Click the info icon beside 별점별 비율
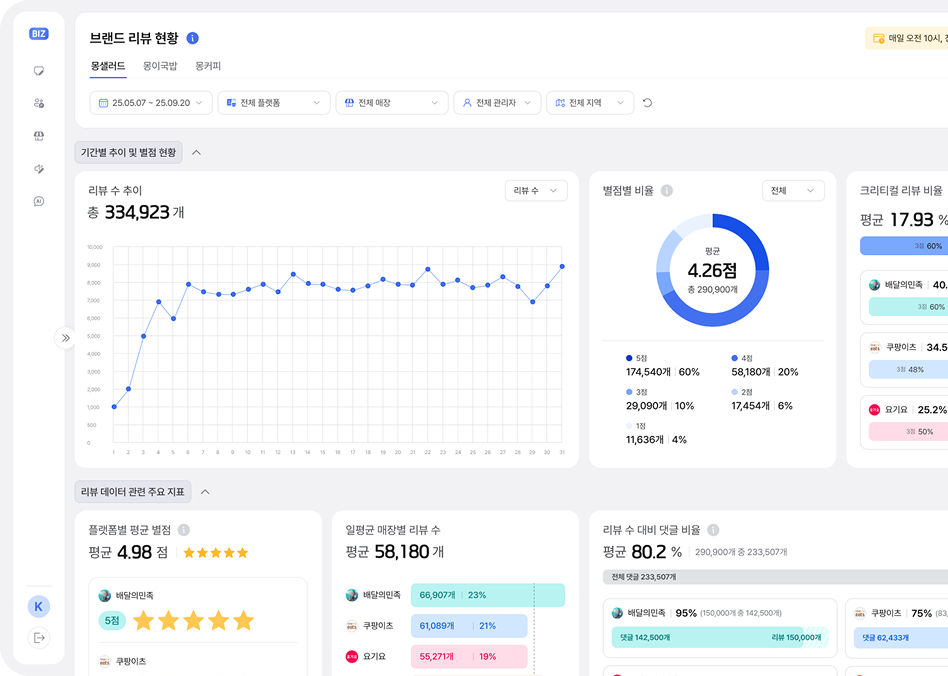 point(665,190)
